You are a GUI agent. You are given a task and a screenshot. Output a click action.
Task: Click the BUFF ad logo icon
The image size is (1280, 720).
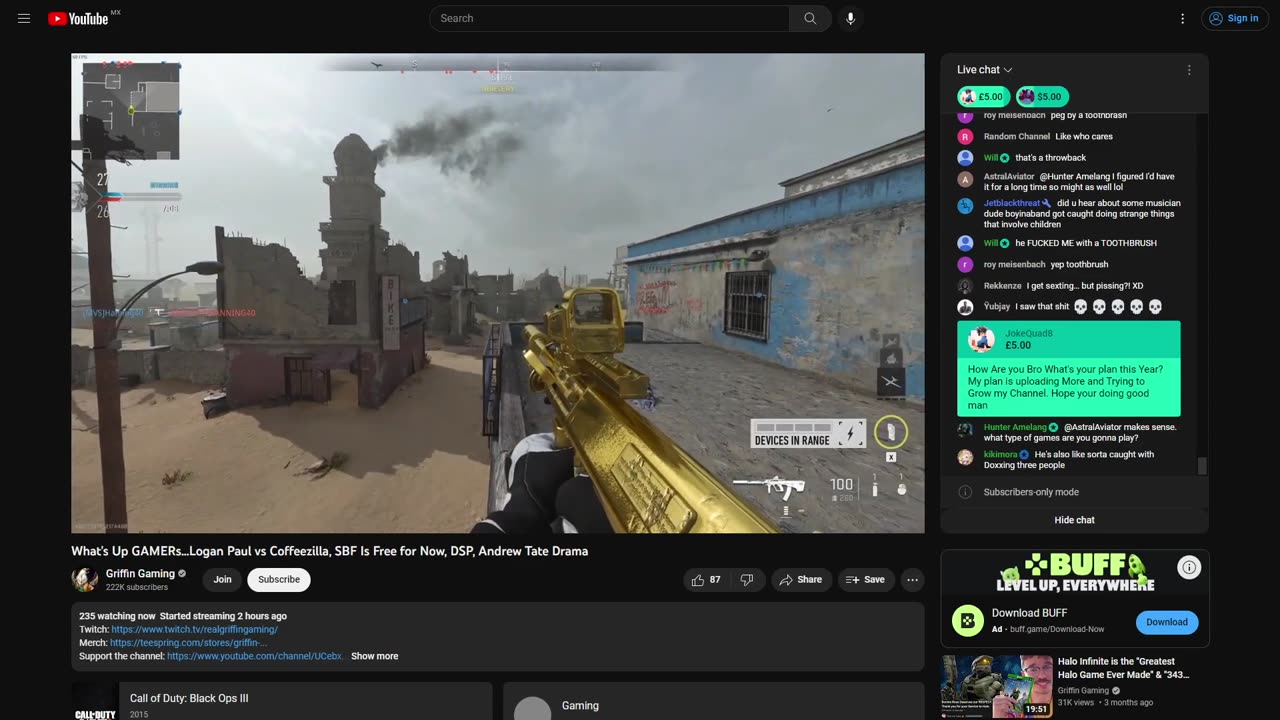pyautogui.click(x=967, y=621)
